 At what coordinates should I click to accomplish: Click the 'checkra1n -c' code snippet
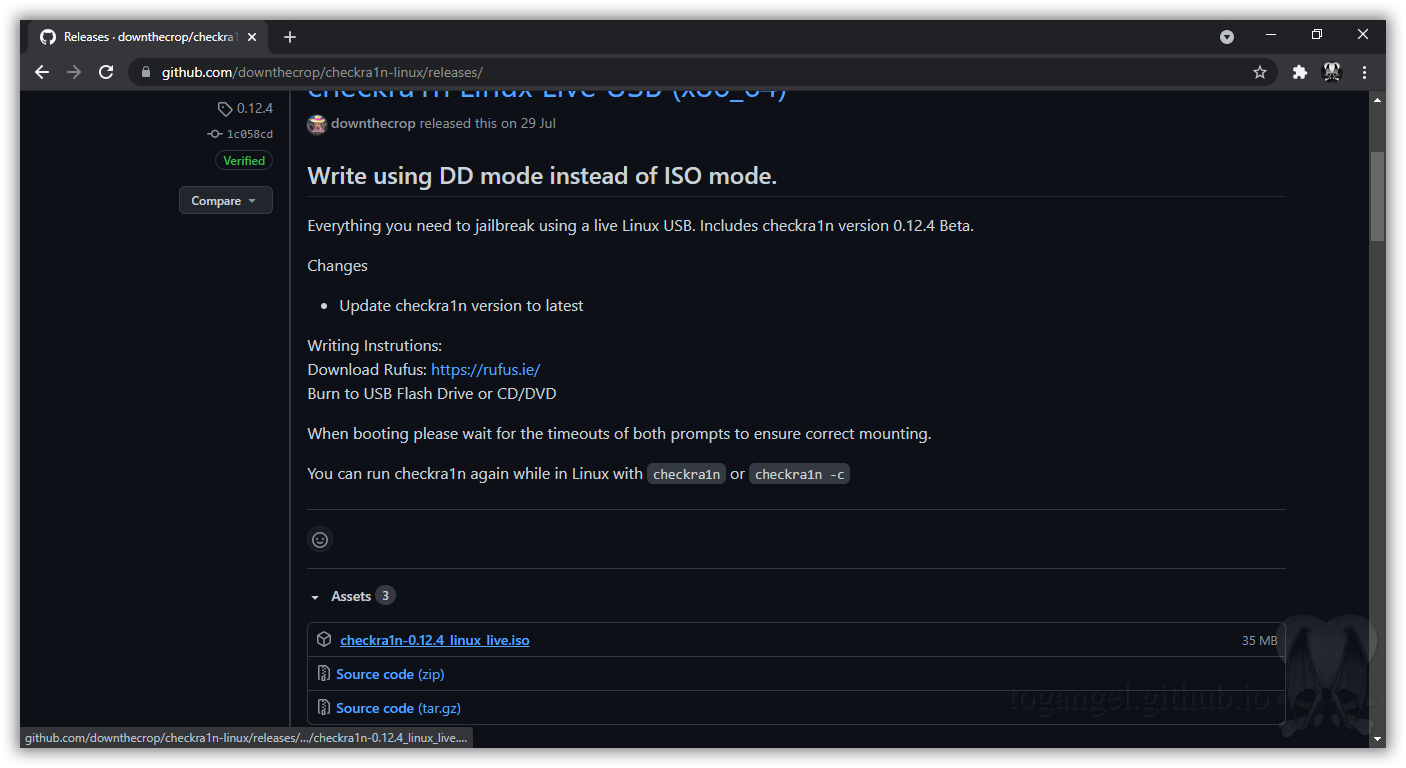coord(800,474)
